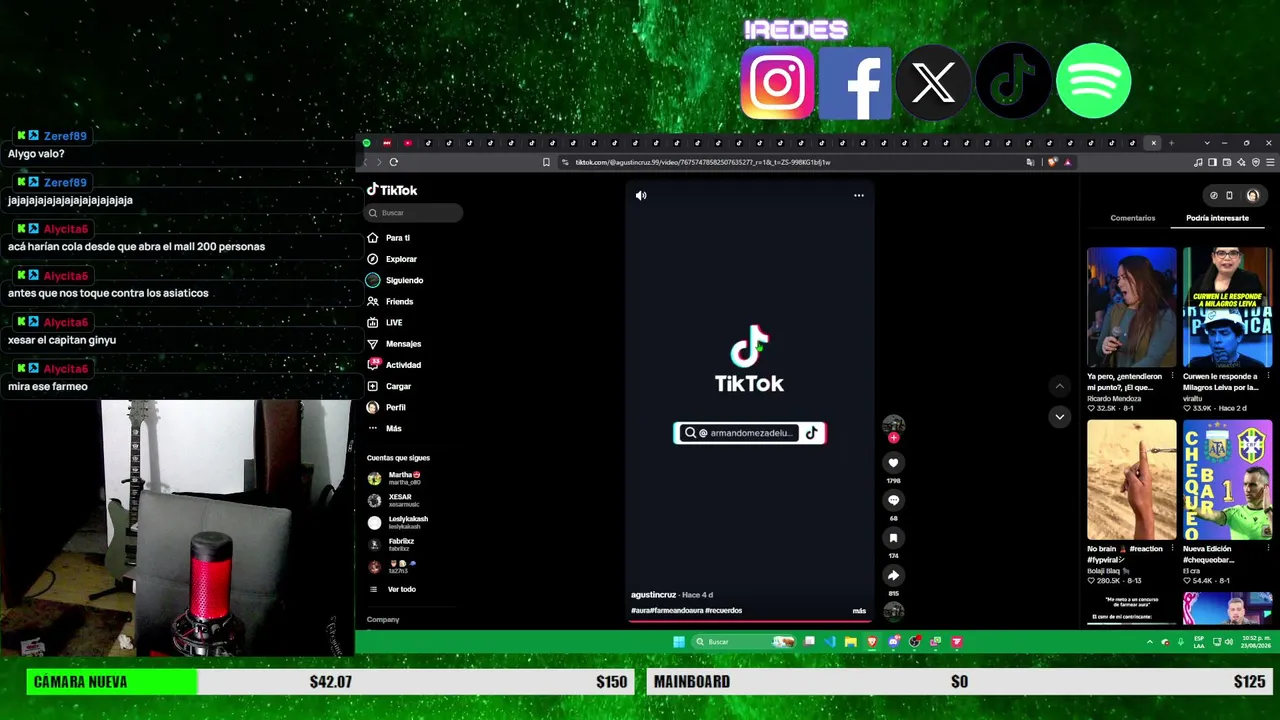1280x720 pixels.
Task: Go to "Para ti" feed
Action: coord(389,238)
